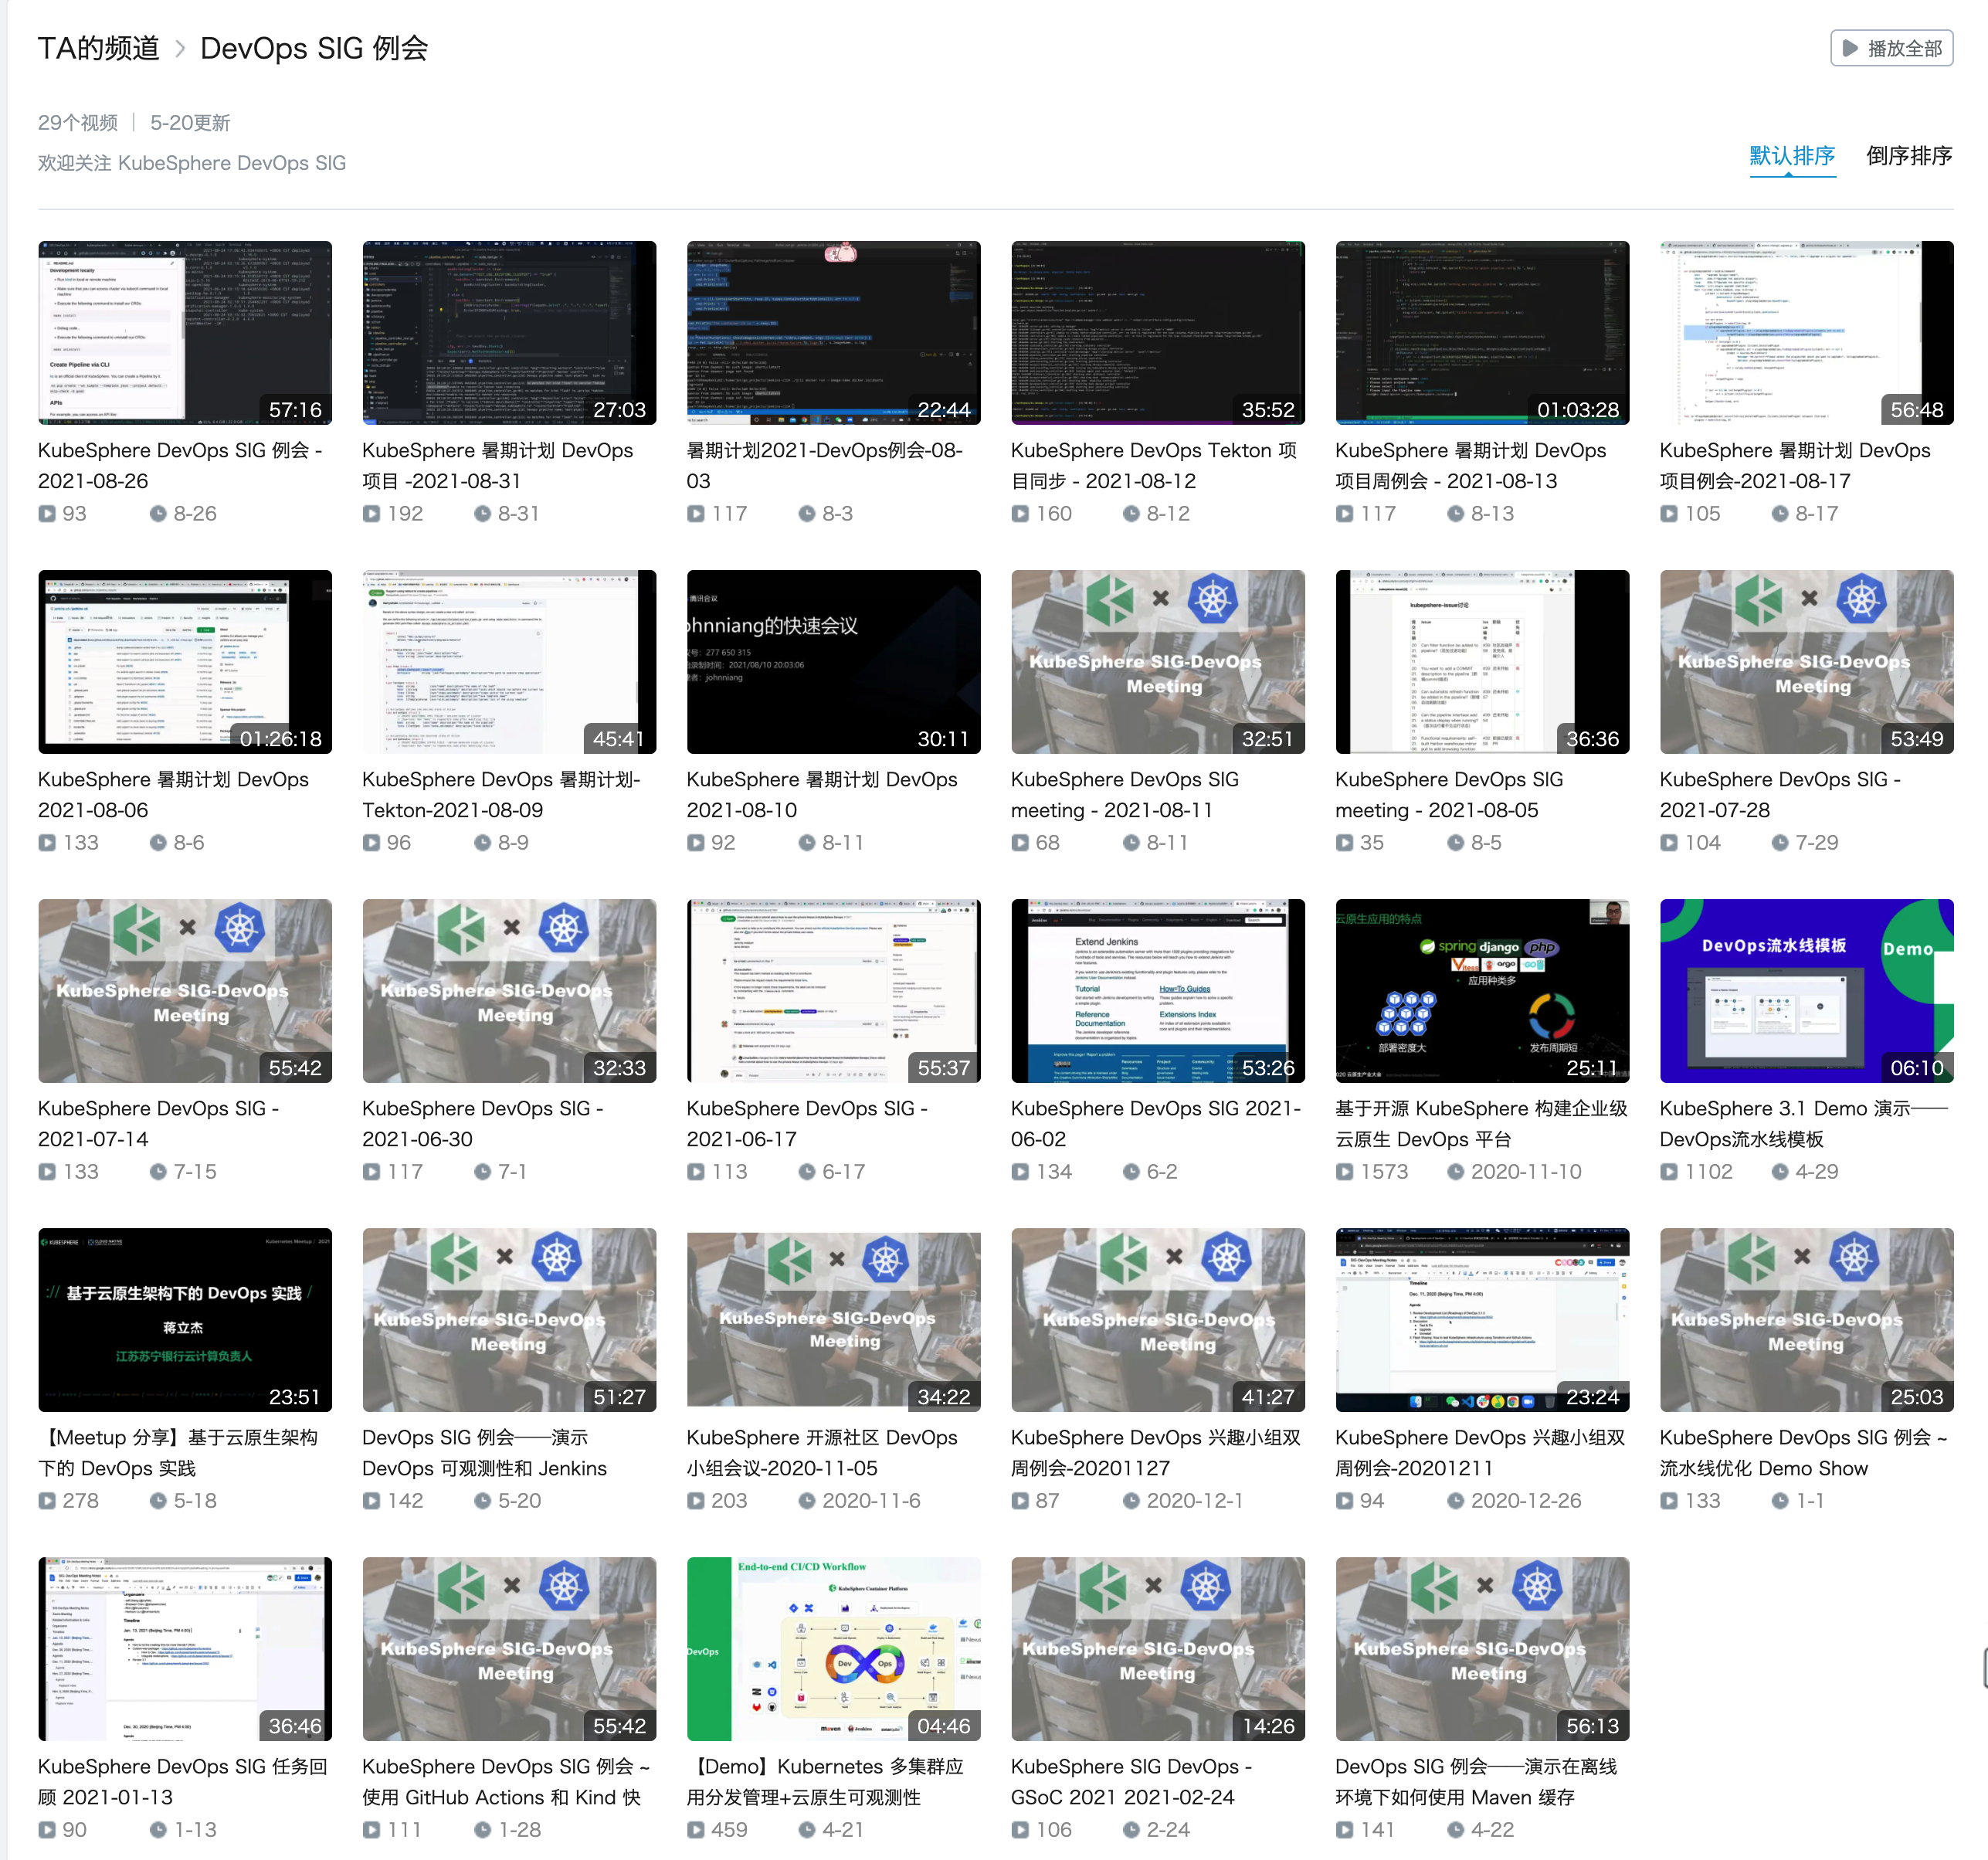Open video thumbnail with duration 56:48

click(1806, 332)
